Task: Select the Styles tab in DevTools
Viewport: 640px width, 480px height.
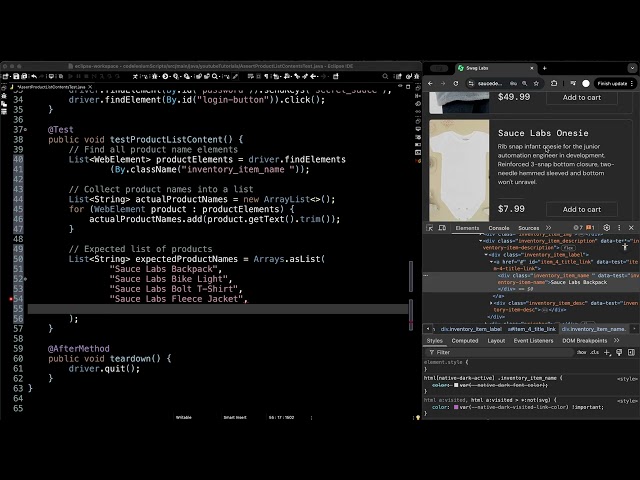Action: (x=435, y=340)
